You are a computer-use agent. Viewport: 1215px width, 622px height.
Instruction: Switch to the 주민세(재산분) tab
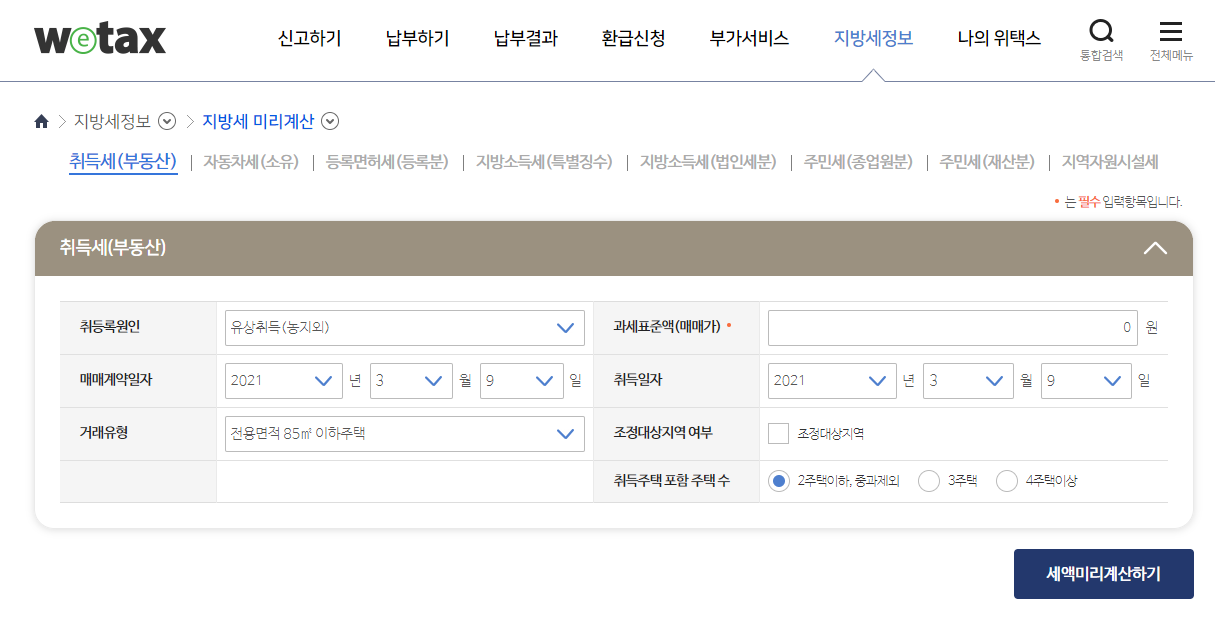987,162
